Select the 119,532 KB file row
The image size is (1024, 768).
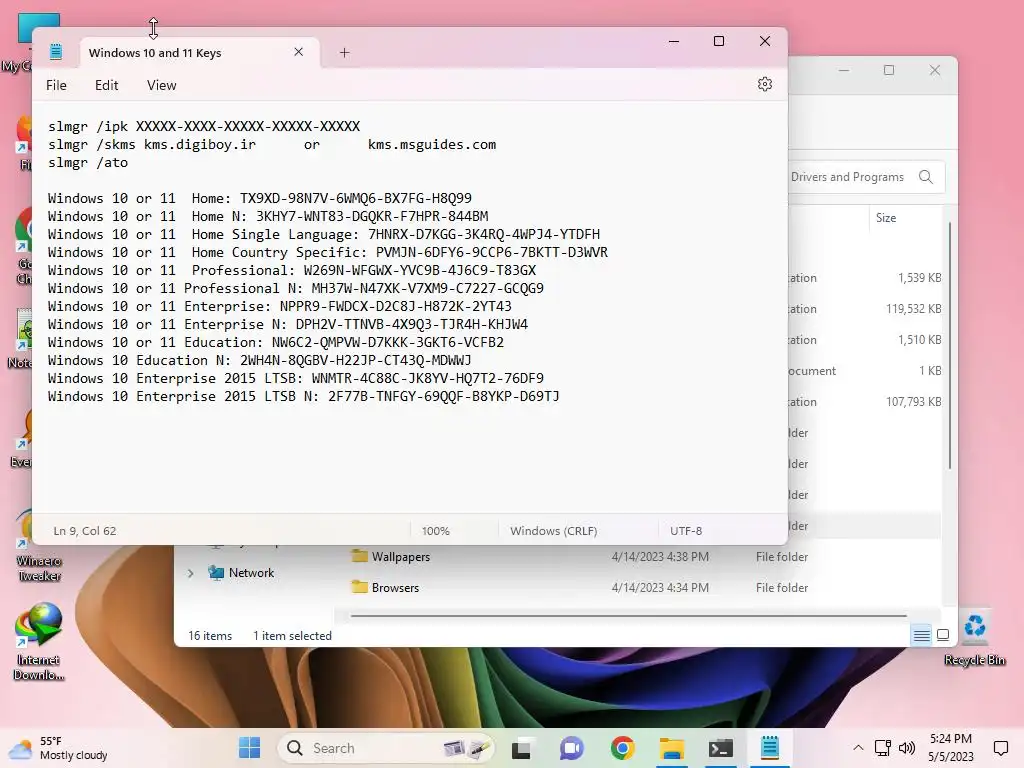865,309
